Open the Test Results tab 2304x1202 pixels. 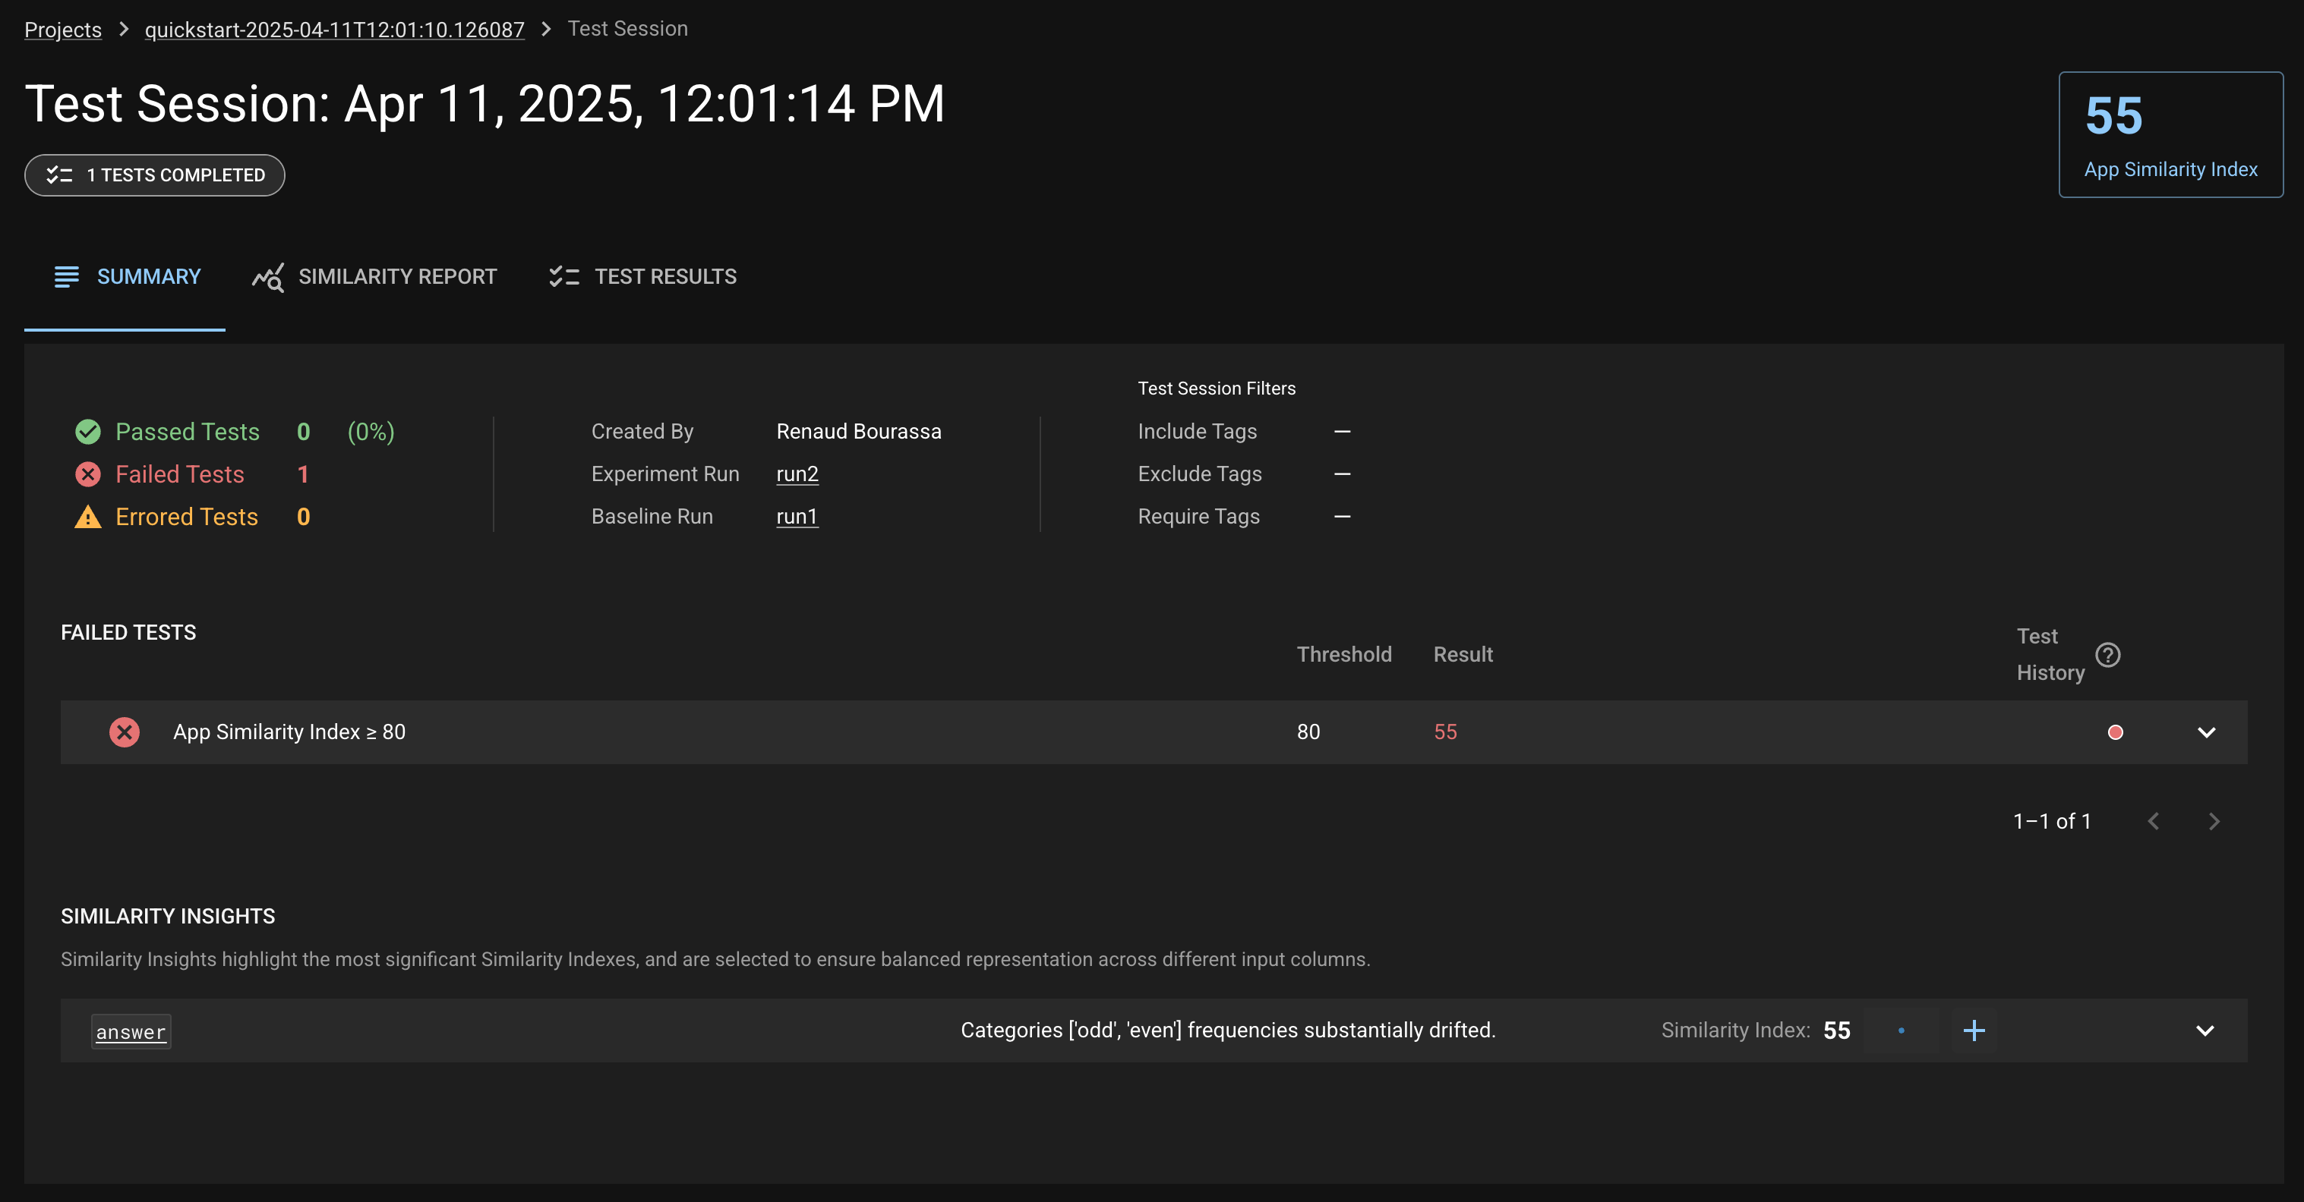point(643,277)
